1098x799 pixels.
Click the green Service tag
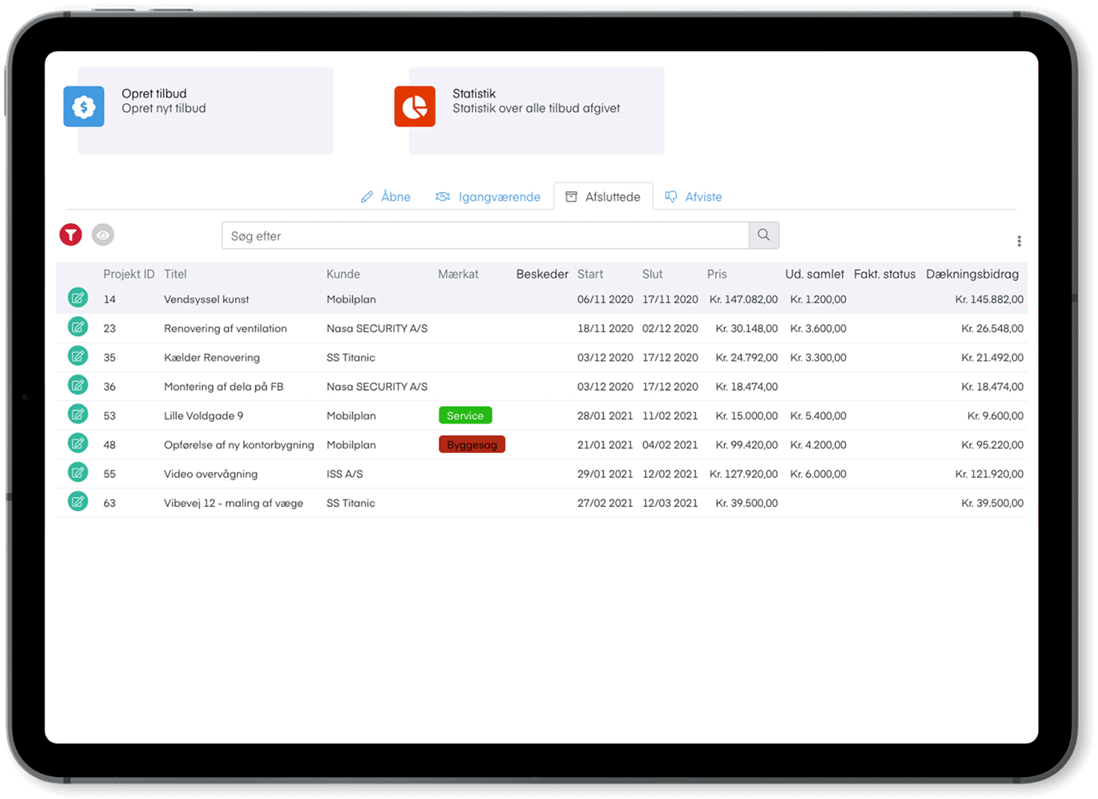(465, 416)
